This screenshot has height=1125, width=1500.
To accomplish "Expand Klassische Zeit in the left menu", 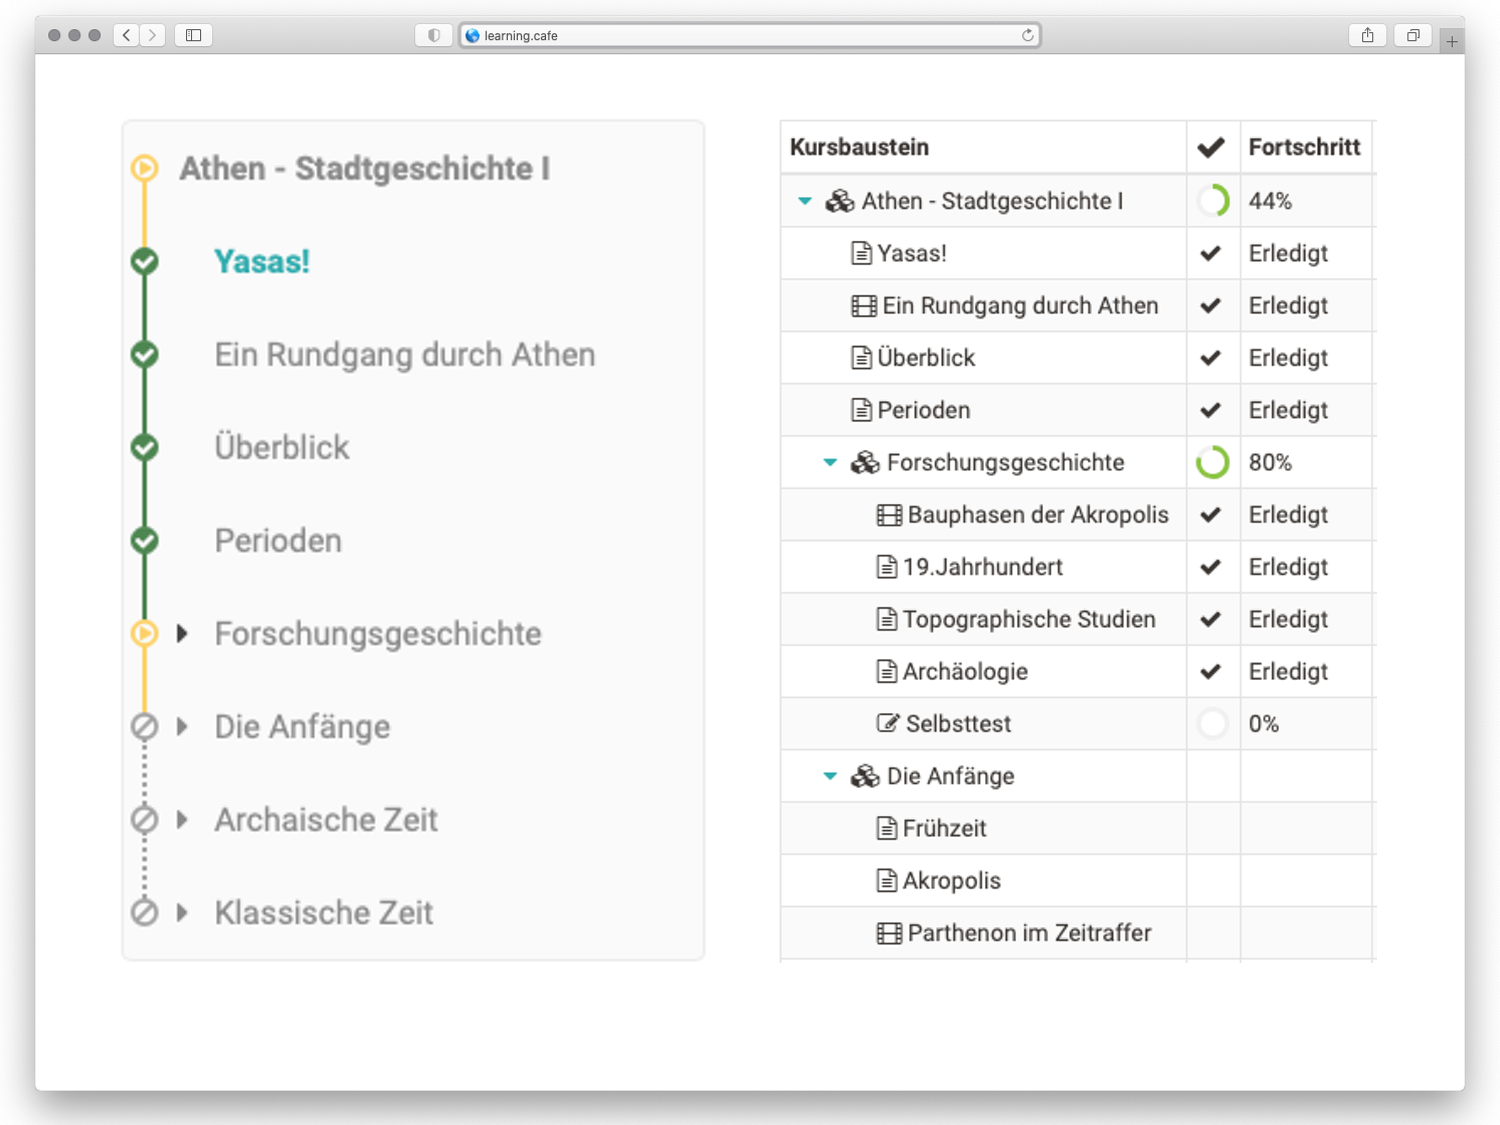I will (x=182, y=912).
